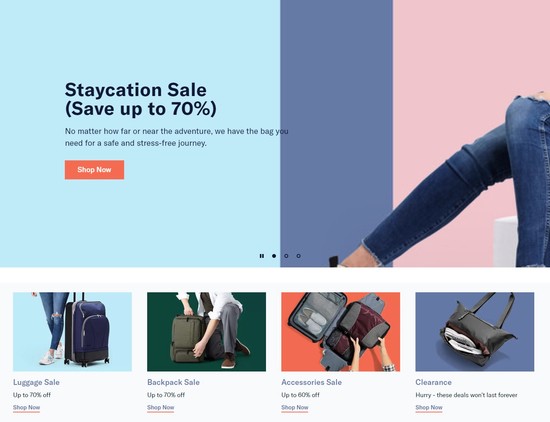Click the Clearance heading
The width and height of the screenshot is (550, 422).
(x=434, y=382)
